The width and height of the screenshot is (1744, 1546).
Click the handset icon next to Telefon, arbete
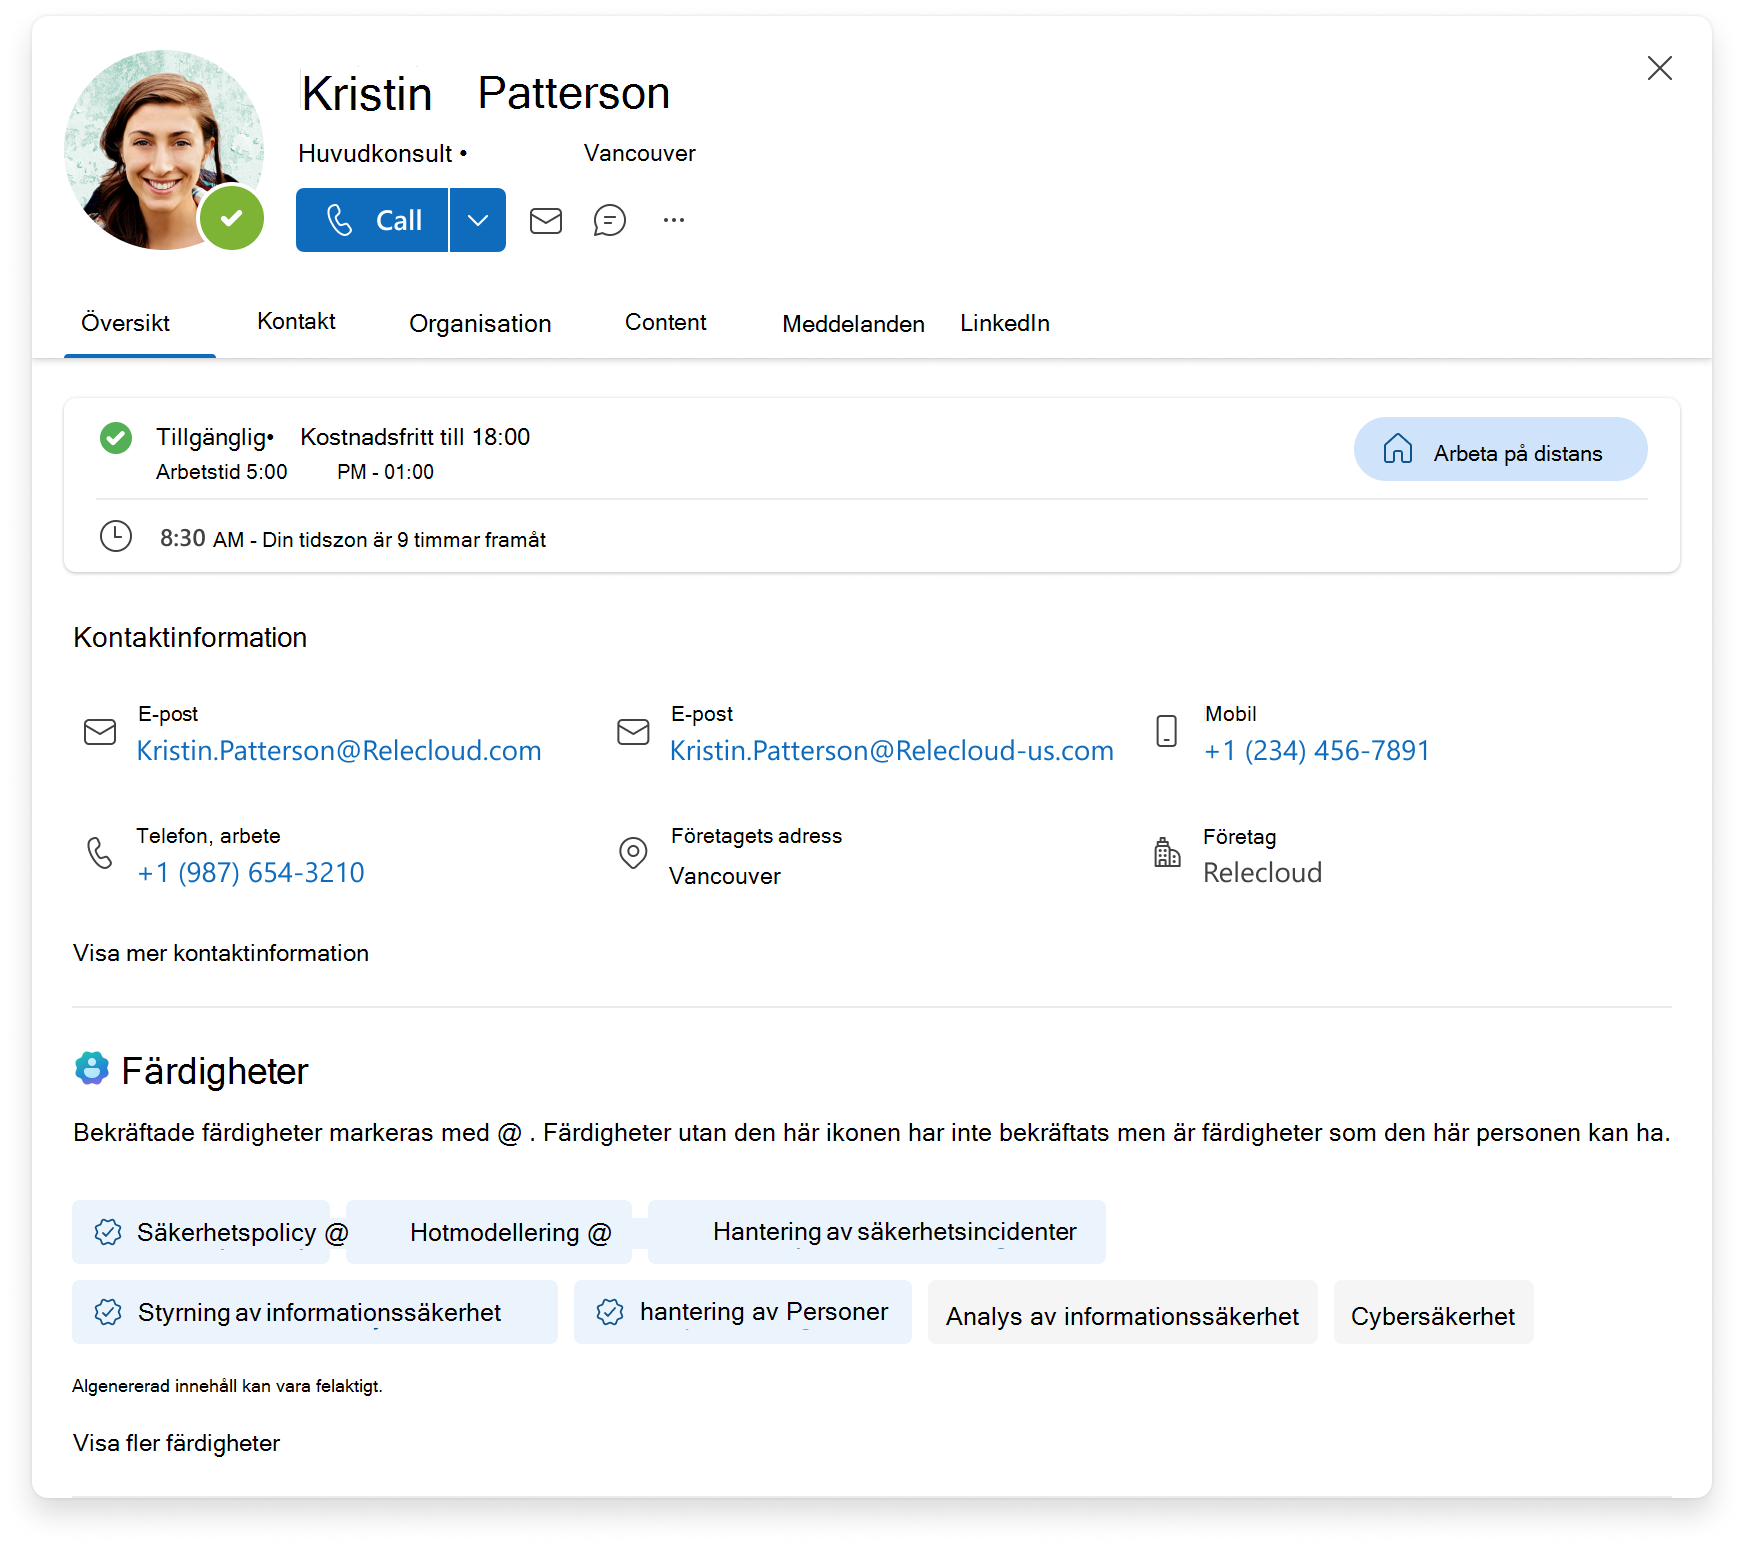click(100, 853)
